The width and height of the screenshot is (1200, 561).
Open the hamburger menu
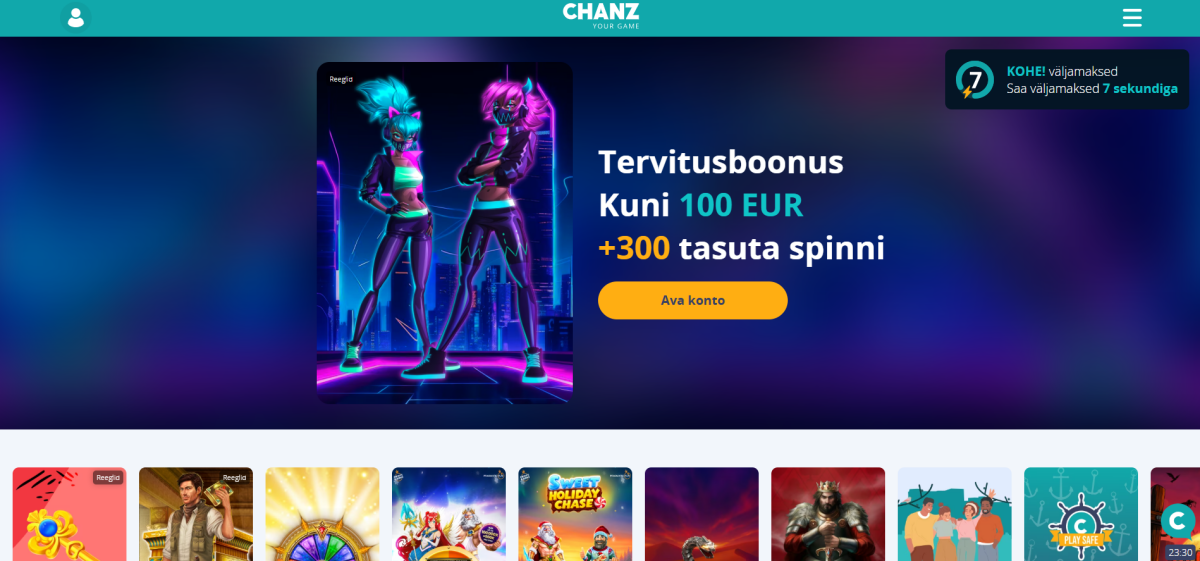coord(1132,18)
